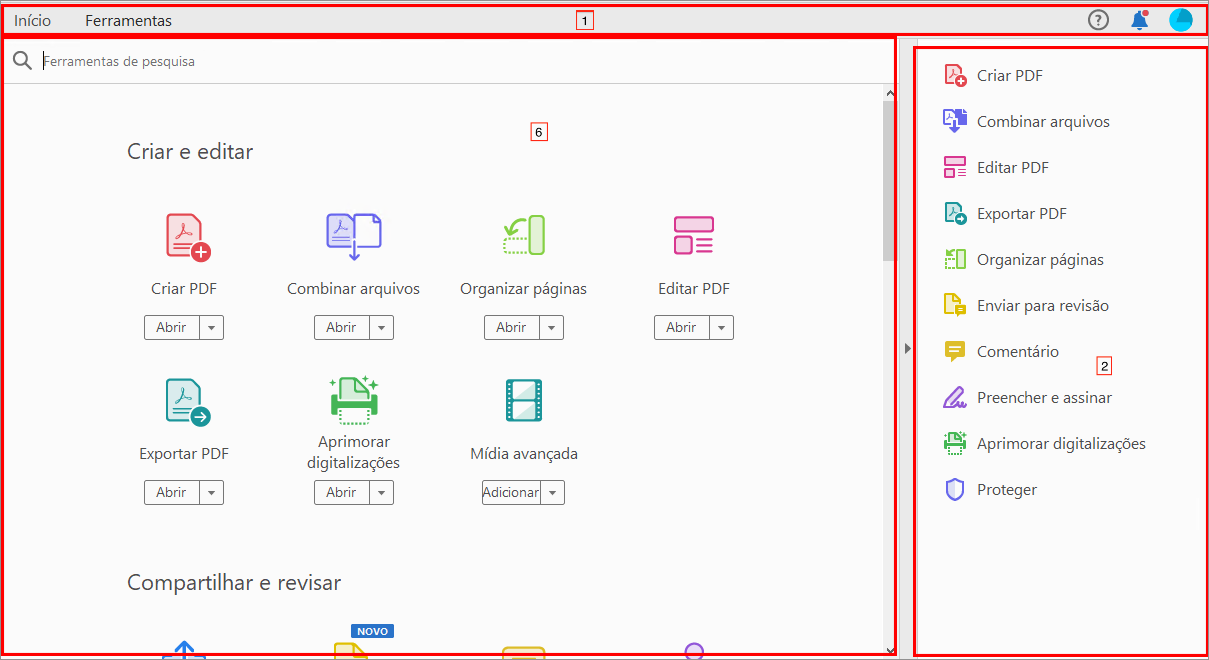Image resolution: width=1209 pixels, height=660 pixels.
Task: Click Adicionar under Mídia avançada
Action: pos(511,492)
